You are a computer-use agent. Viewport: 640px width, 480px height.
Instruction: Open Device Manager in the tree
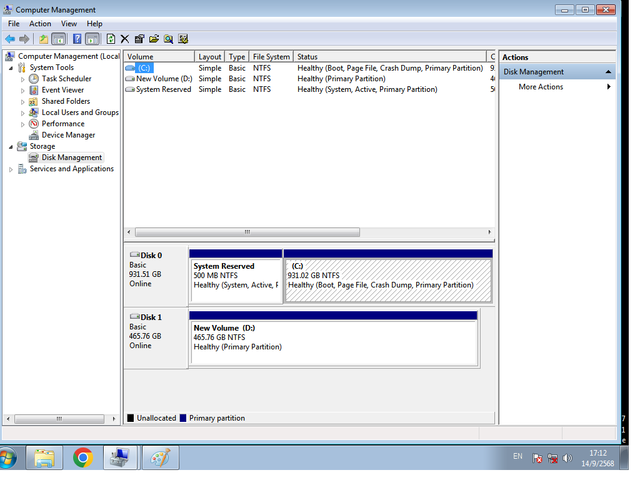pyautogui.click(x=68, y=135)
